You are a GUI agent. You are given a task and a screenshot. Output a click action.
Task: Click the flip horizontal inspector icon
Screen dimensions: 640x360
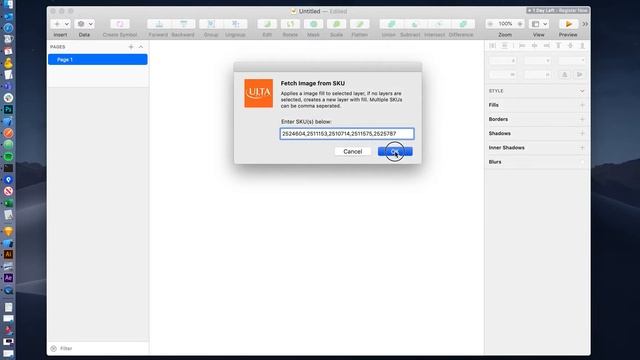pyautogui.click(x=564, y=75)
